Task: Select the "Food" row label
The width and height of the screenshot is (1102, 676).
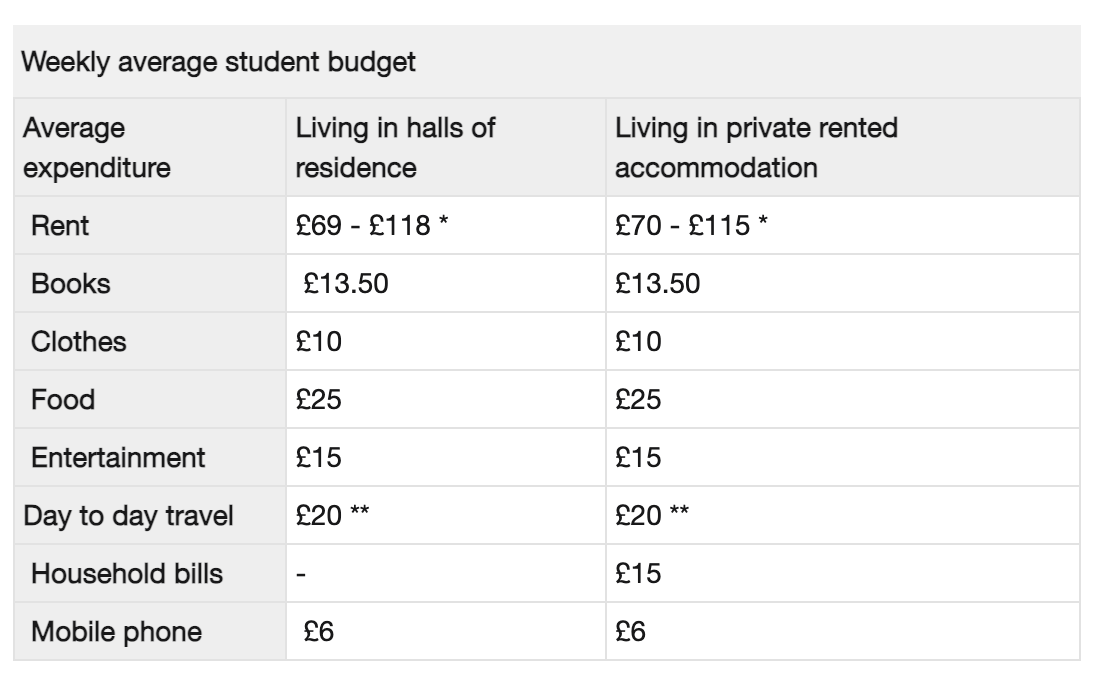Action: (63, 400)
